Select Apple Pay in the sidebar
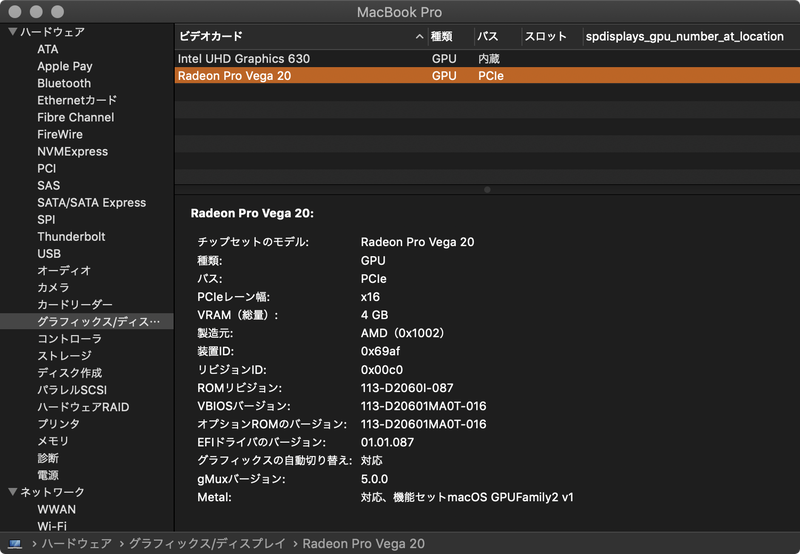The width and height of the screenshot is (800, 554). [x=65, y=66]
